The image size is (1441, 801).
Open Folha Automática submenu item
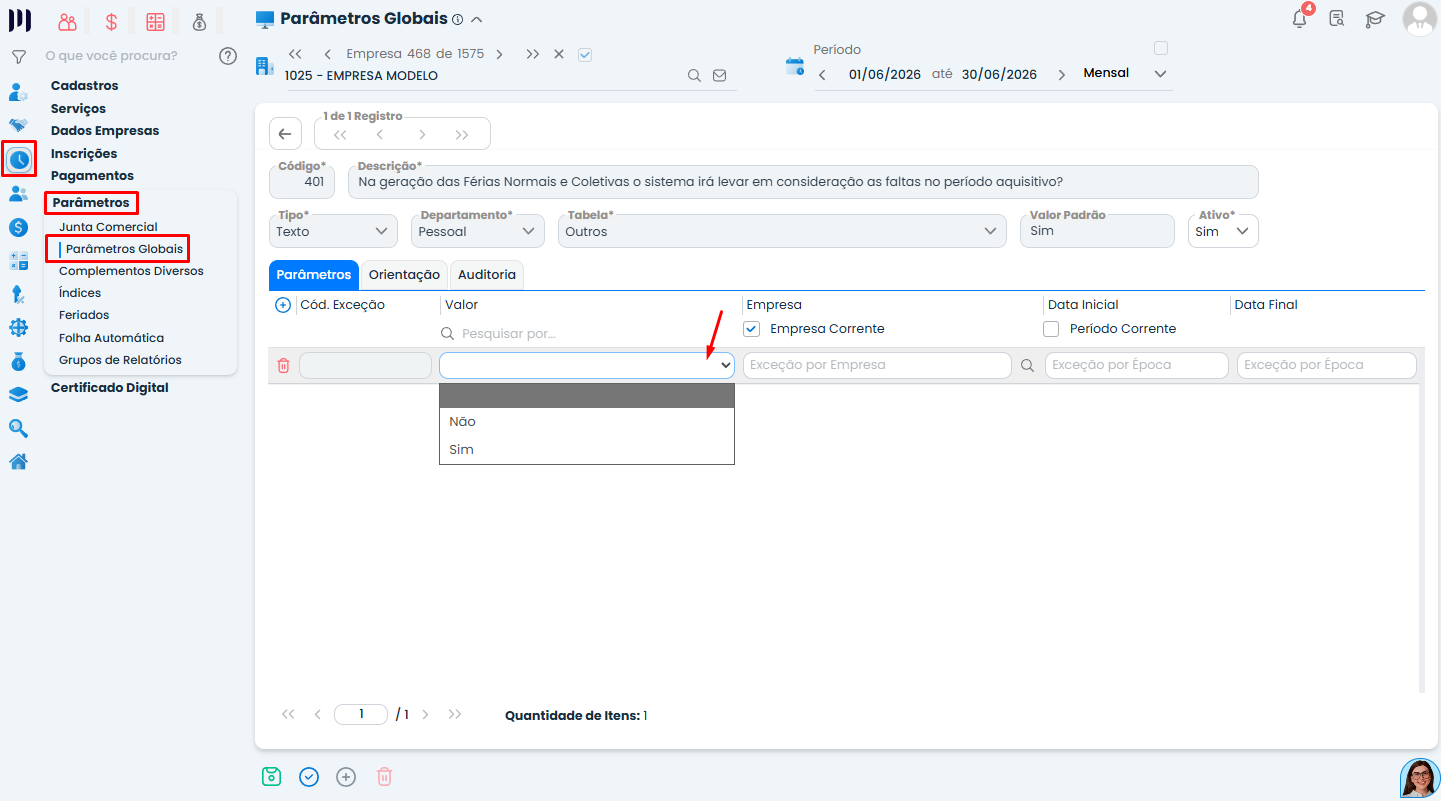click(111, 338)
